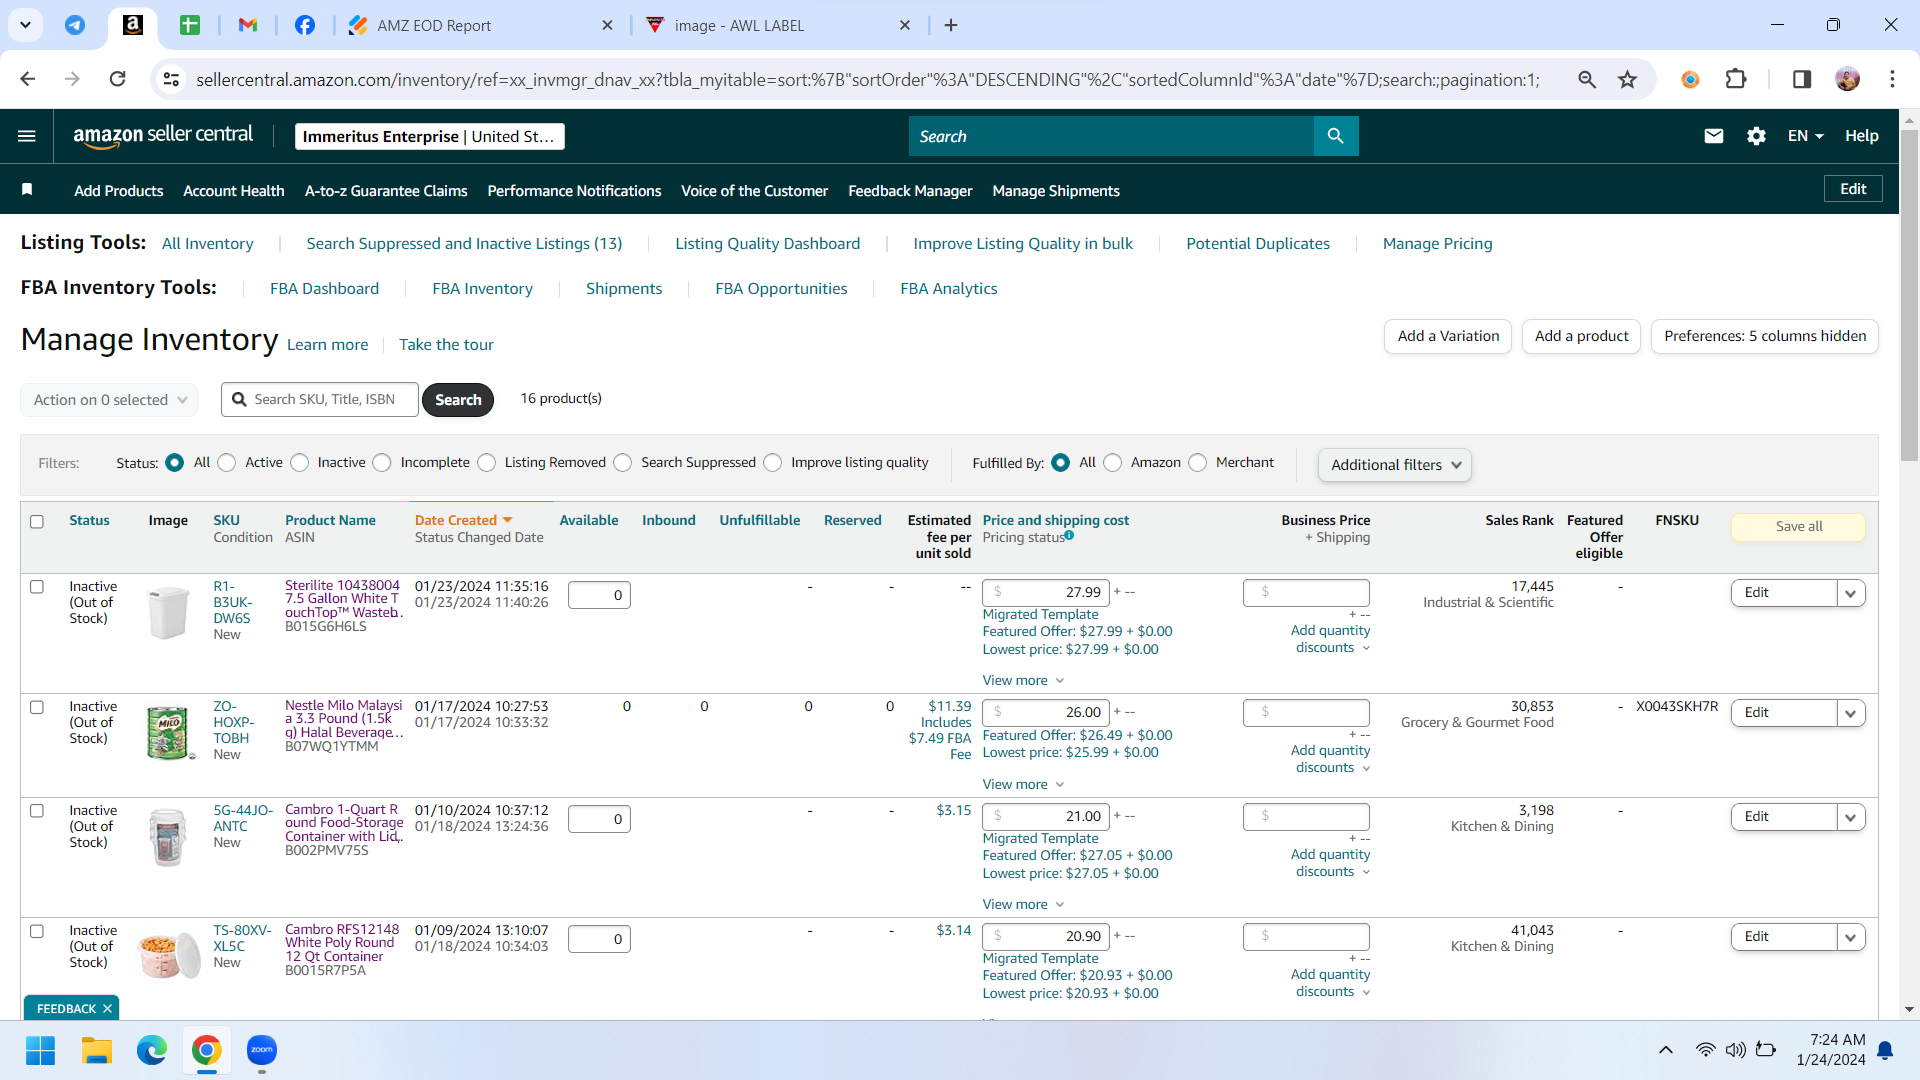Image resolution: width=1920 pixels, height=1080 pixels.
Task: Open the EN language dropdown
Action: 1806,136
